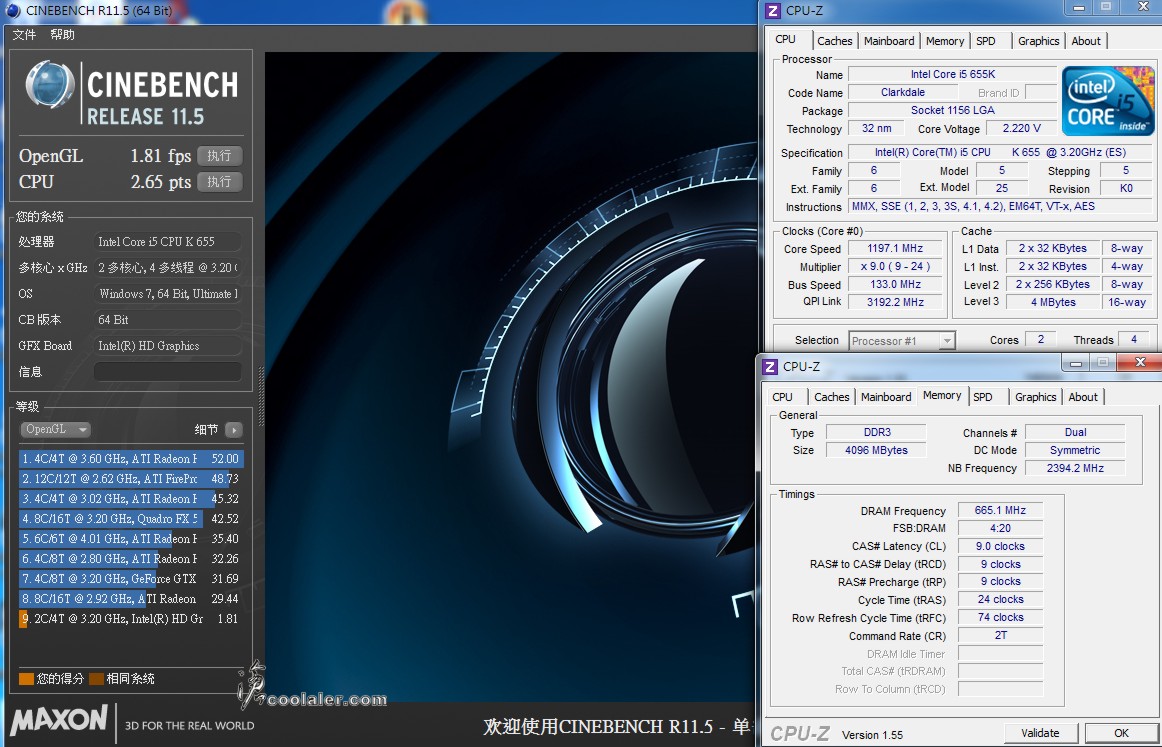Switch to CPU tab in lower CPU-Z

tap(783, 397)
